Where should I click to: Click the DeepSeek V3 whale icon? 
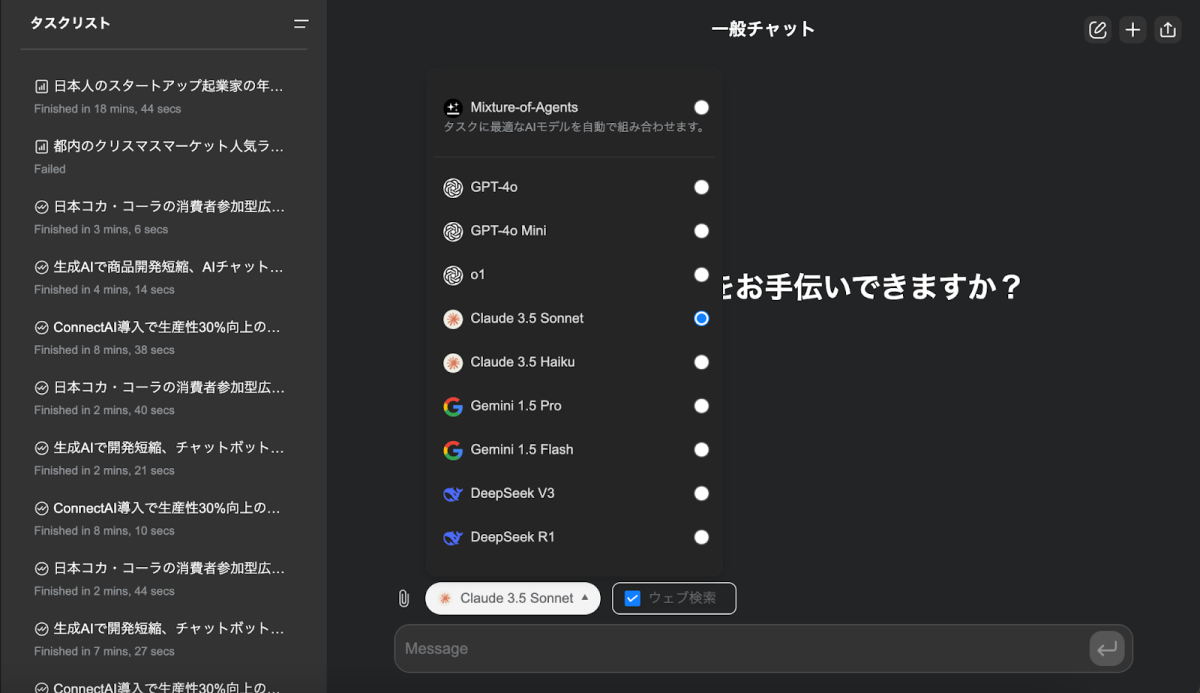point(453,493)
